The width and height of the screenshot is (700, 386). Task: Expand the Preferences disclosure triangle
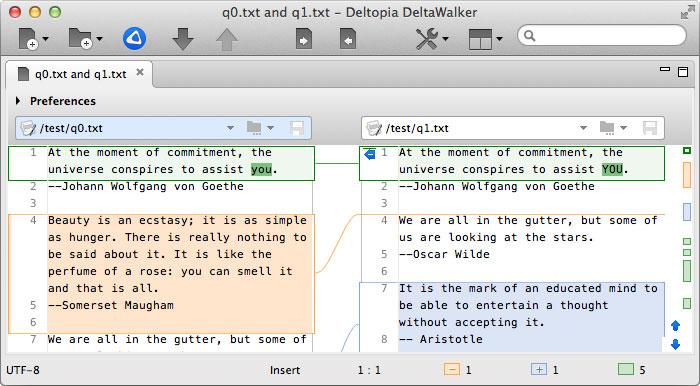[18, 101]
